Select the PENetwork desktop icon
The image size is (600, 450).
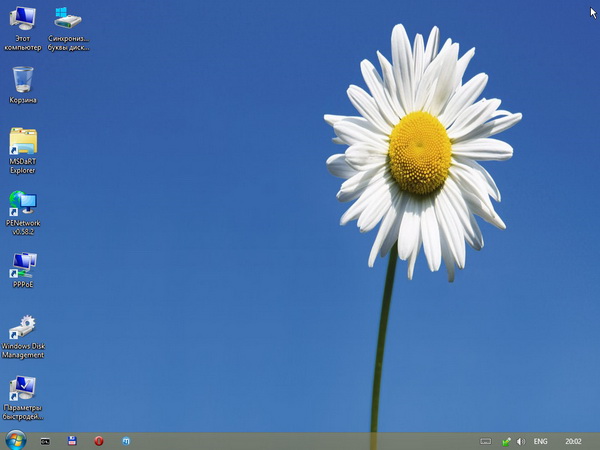pyautogui.click(x=22, y=204)
